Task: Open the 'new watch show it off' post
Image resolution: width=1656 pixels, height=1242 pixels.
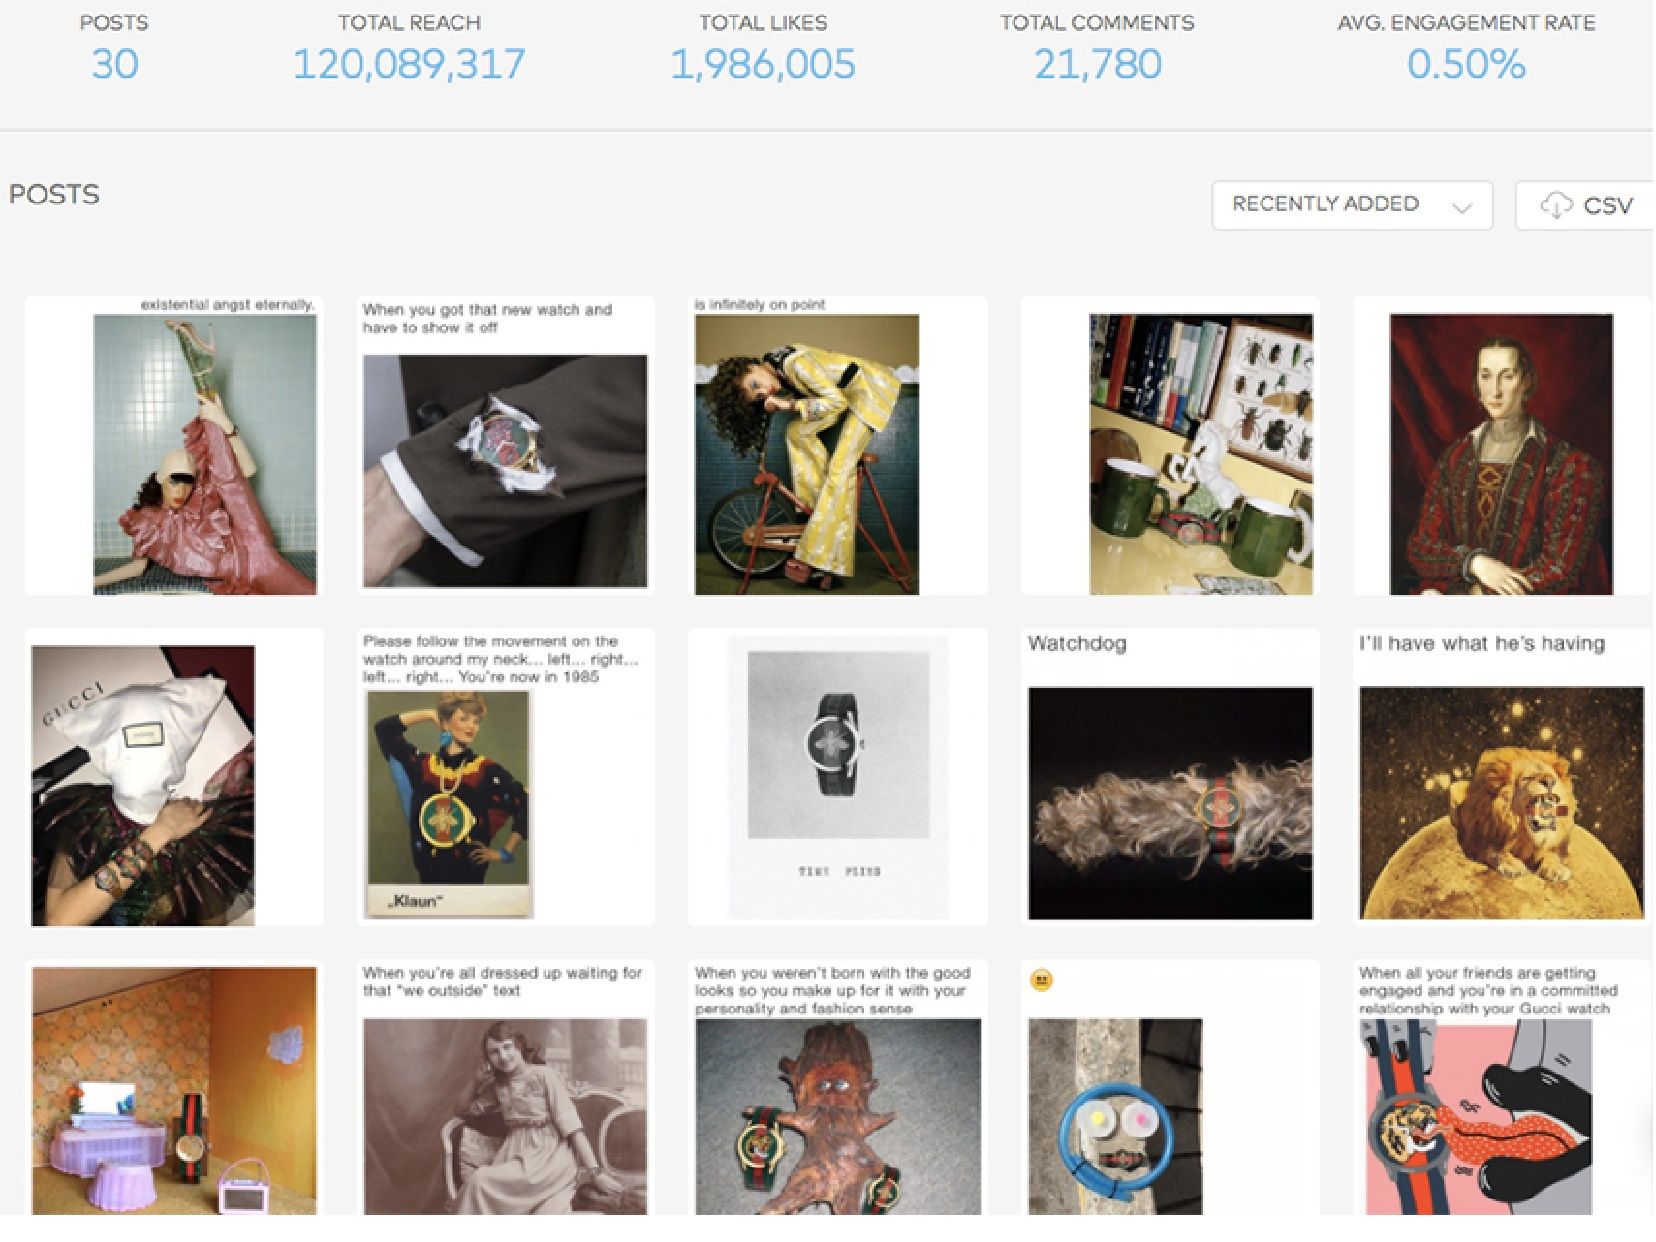Action: [x=505, y=446]
